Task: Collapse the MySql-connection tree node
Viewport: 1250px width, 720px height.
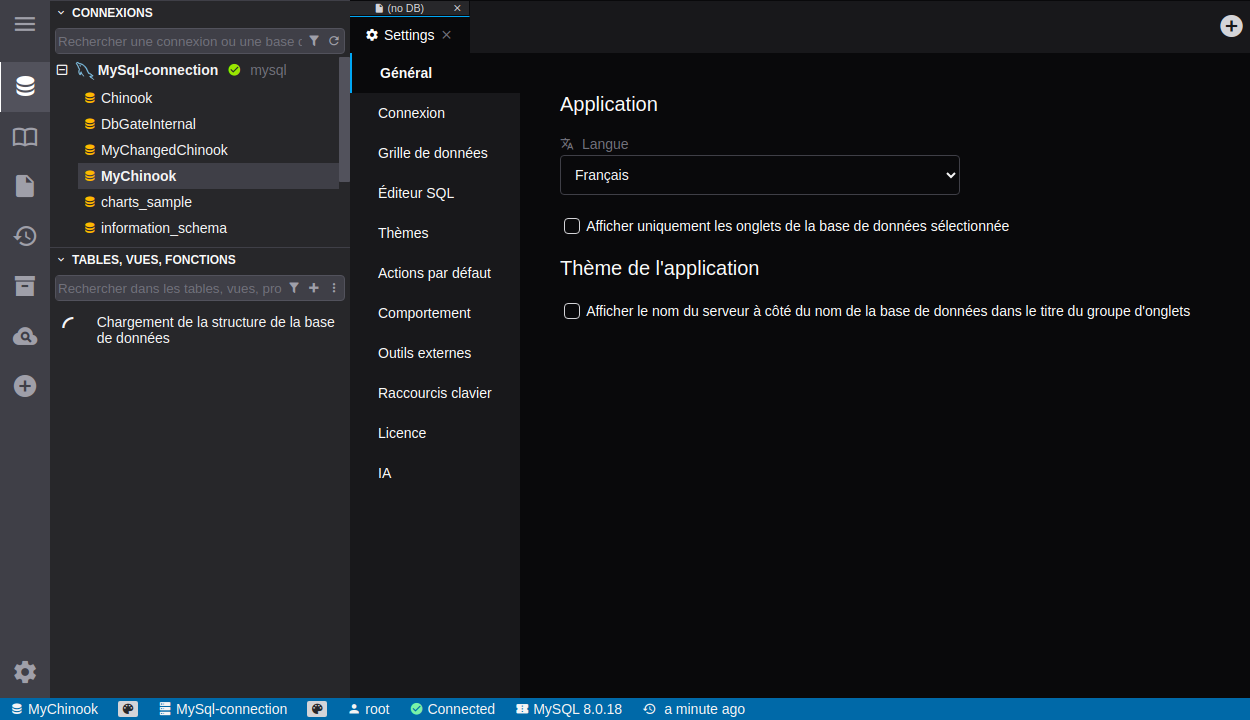Action: [x=62, y=70]
